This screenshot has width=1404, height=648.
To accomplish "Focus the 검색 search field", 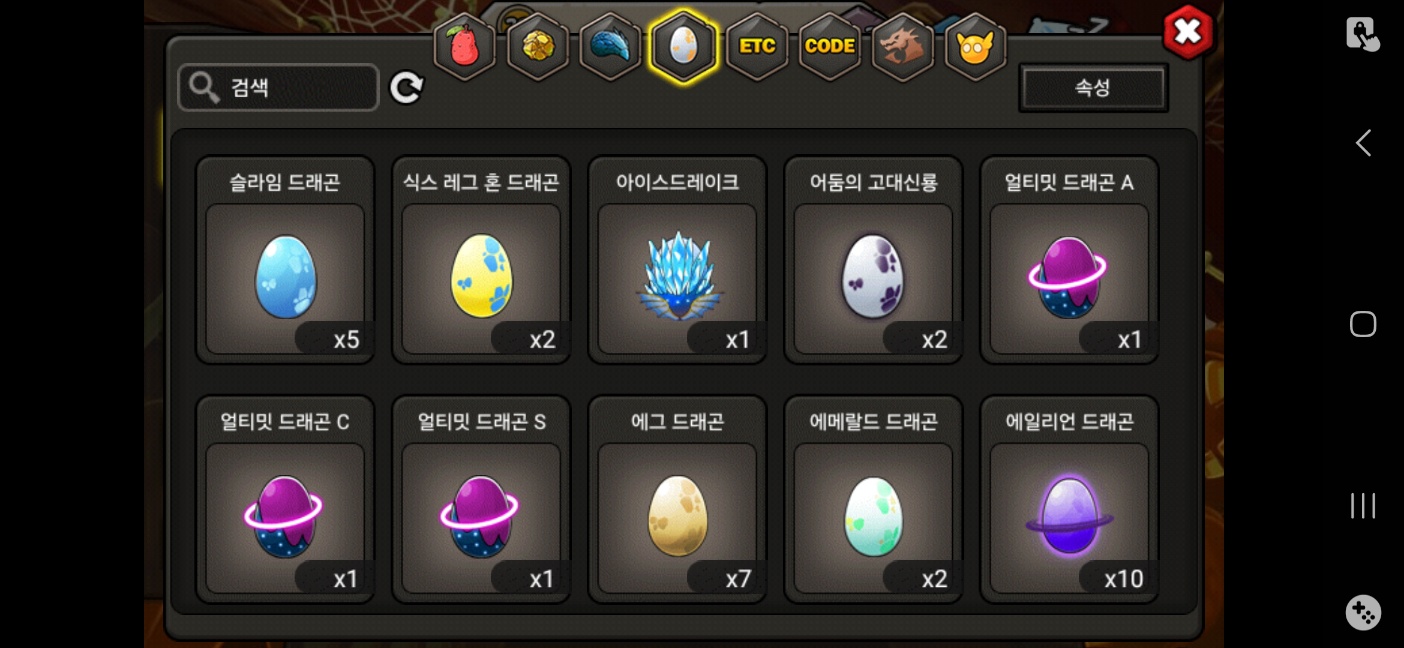I will point(278,88).
